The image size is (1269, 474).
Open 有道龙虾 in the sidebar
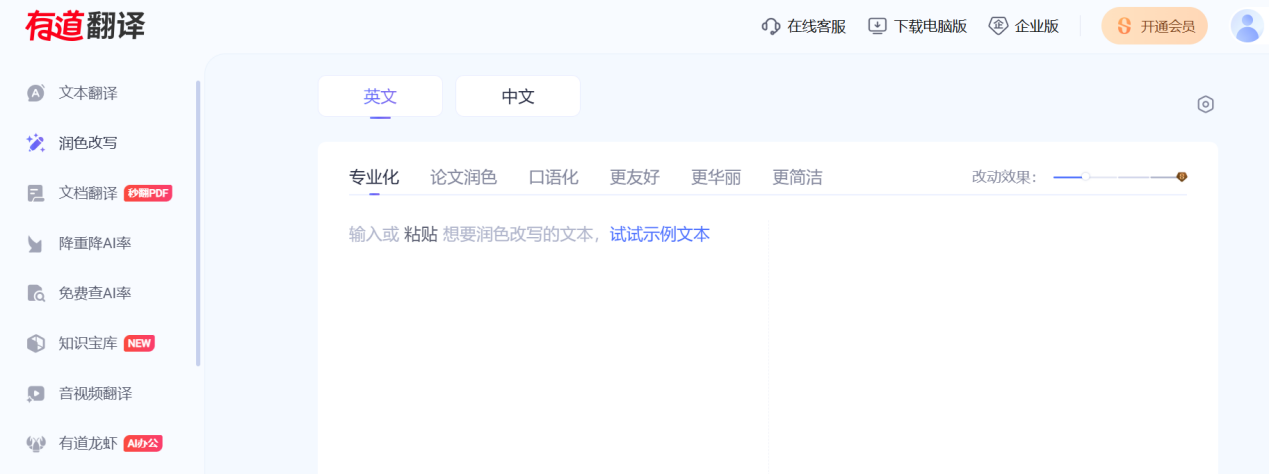point(88,443)
